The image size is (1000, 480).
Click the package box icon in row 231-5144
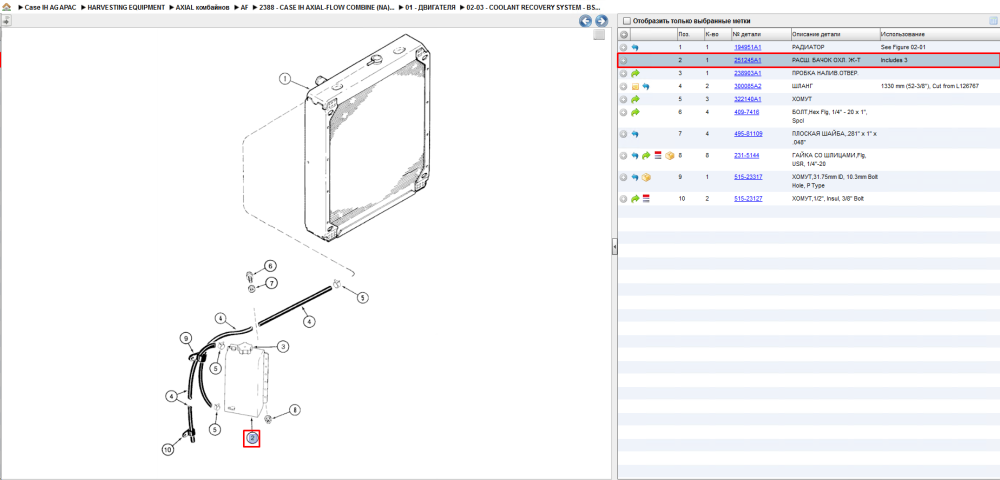click(669, 156)
